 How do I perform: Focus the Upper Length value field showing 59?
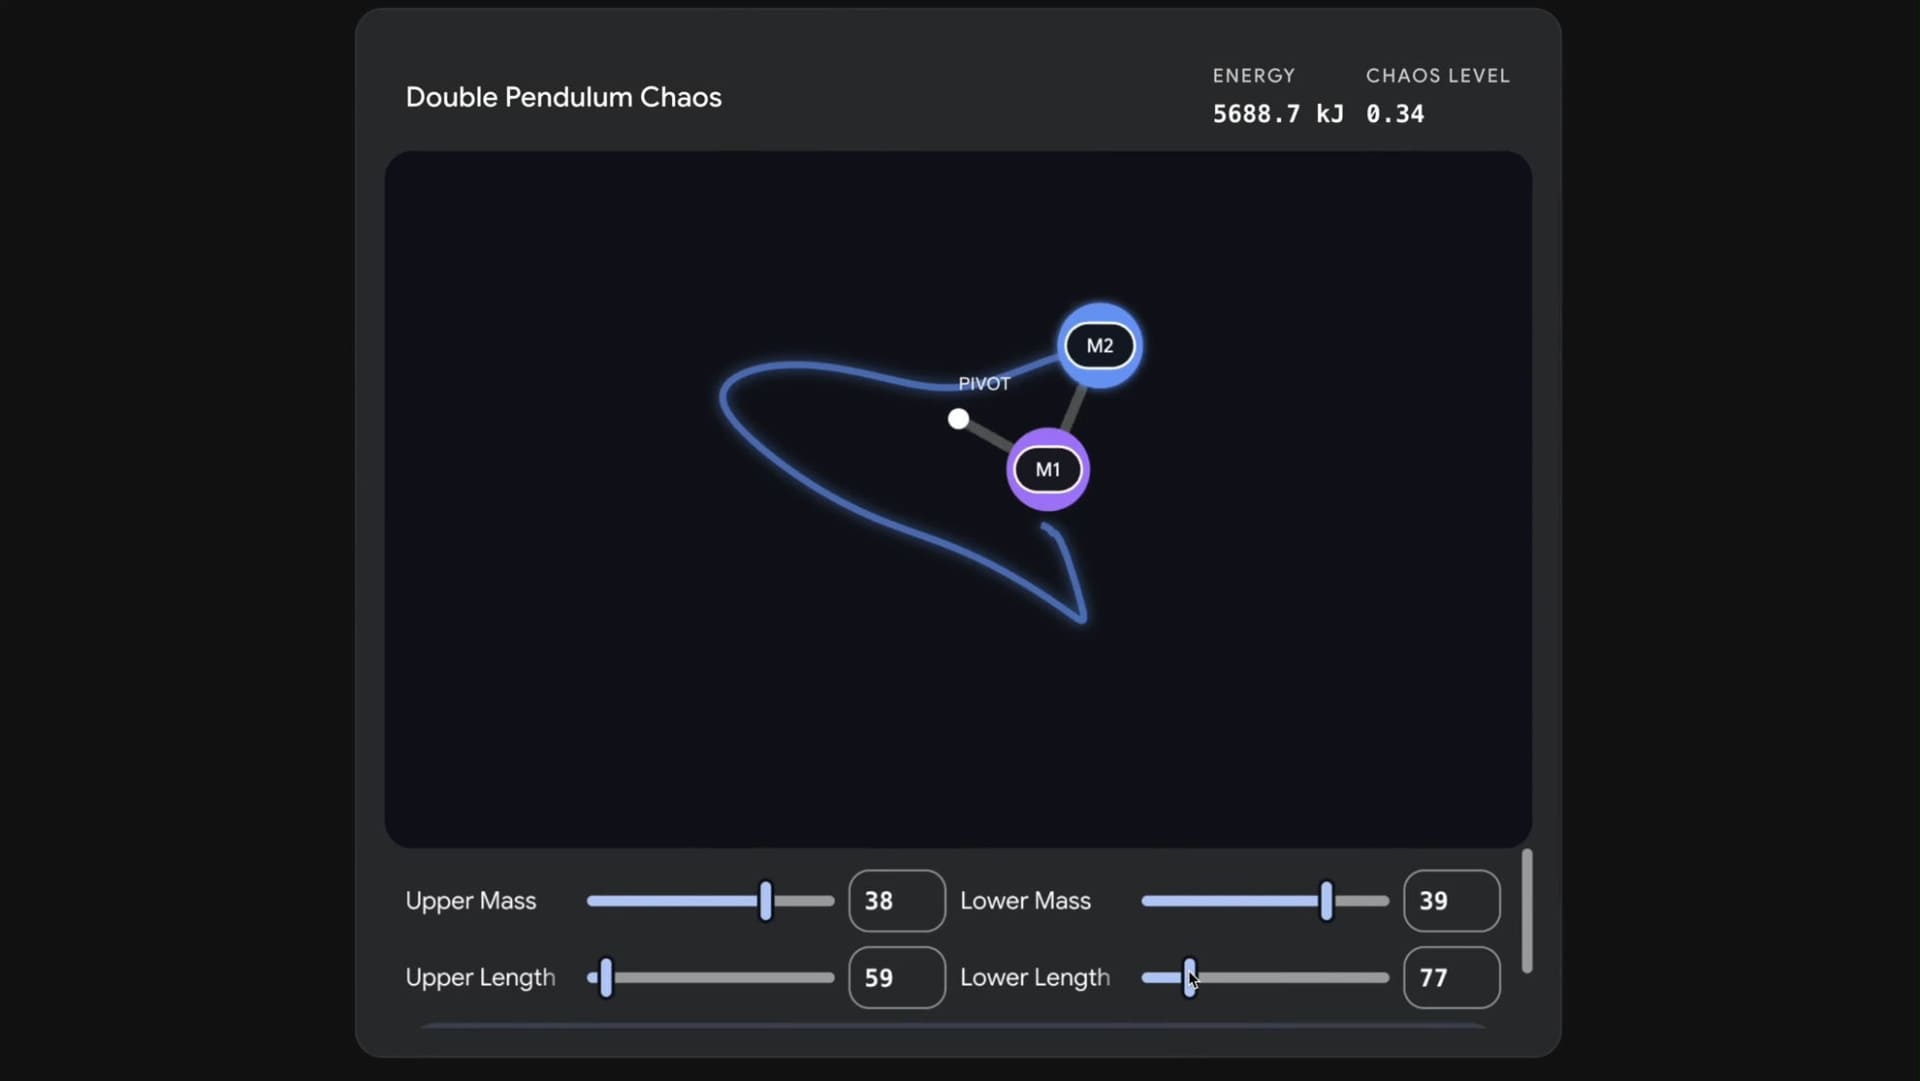click(x=896, y=978)
